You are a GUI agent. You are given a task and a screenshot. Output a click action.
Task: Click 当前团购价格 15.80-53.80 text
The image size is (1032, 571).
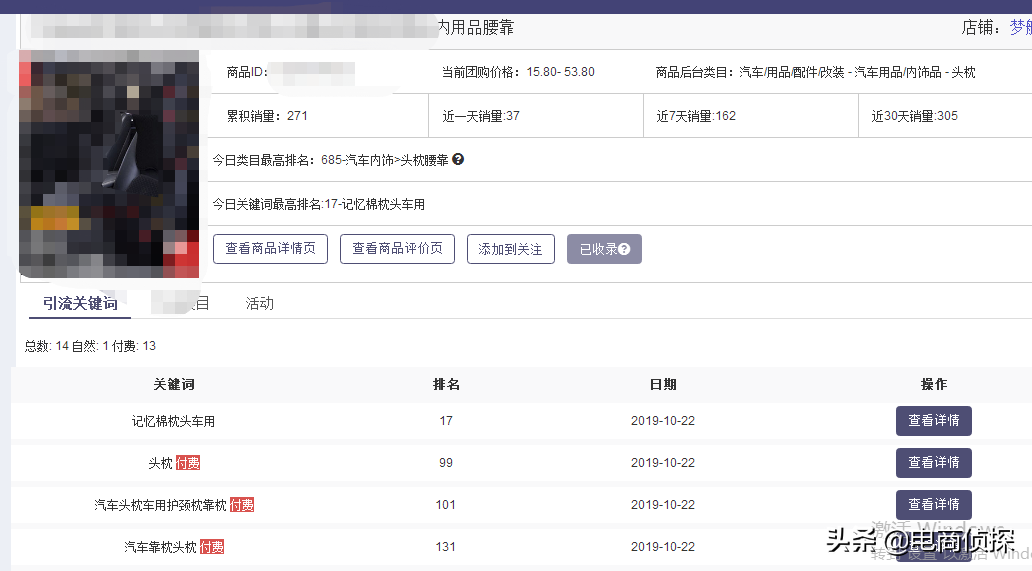(x=518, y=72)
